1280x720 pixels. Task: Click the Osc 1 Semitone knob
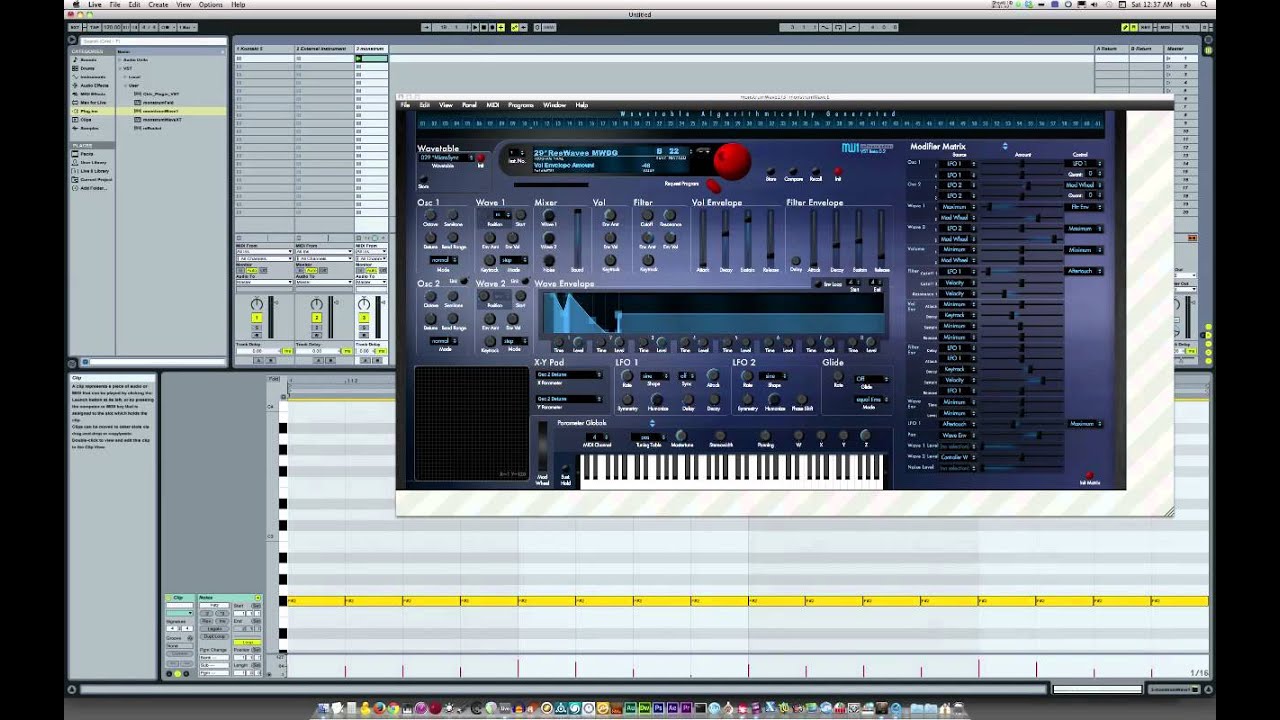(453, 215)
